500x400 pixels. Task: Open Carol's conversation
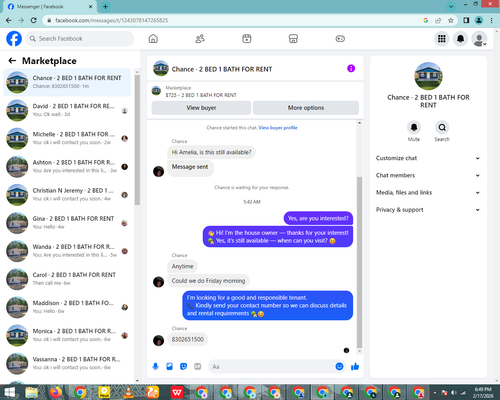(67, 279)
